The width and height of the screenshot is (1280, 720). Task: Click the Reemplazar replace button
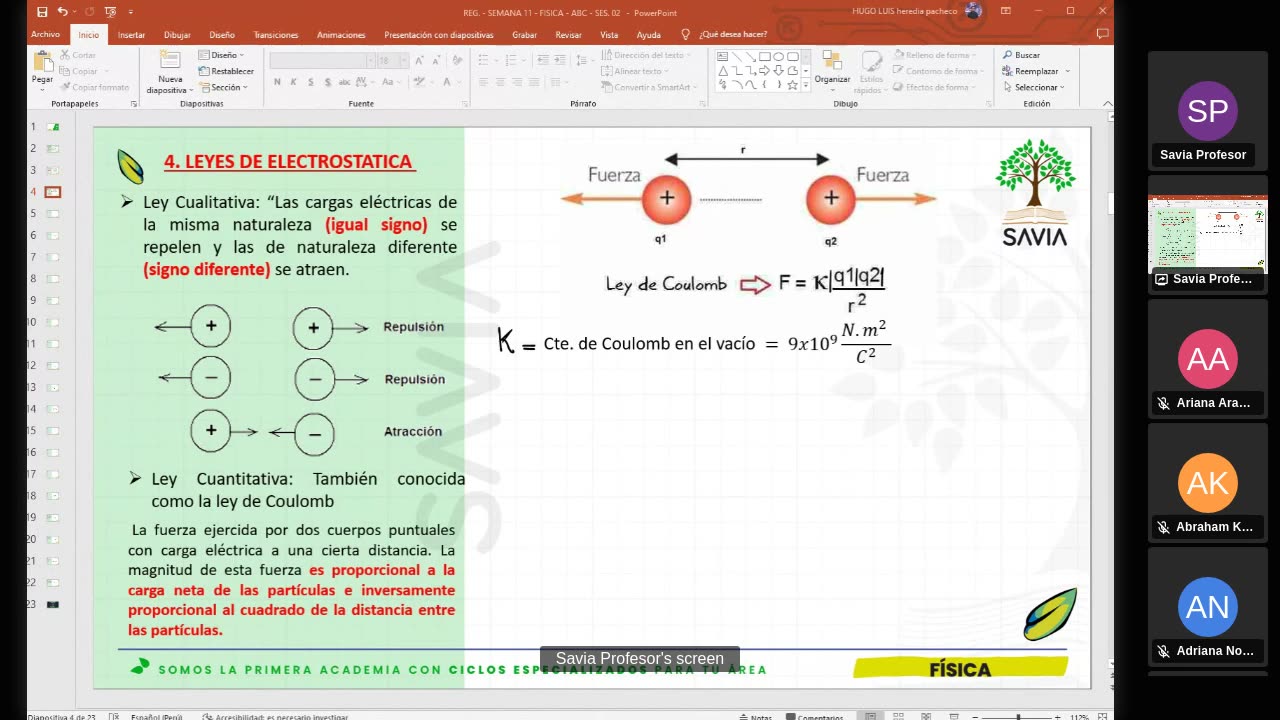pos(1030,71)
